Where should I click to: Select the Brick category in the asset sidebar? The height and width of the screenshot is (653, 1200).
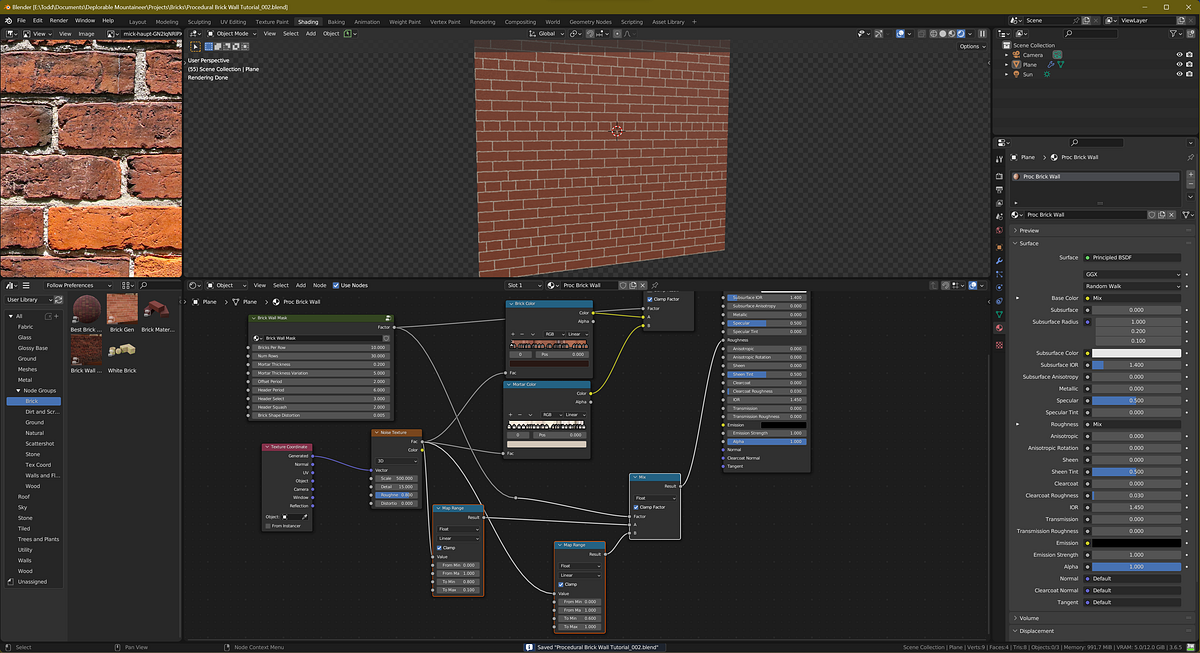click(x=33, y=401)
